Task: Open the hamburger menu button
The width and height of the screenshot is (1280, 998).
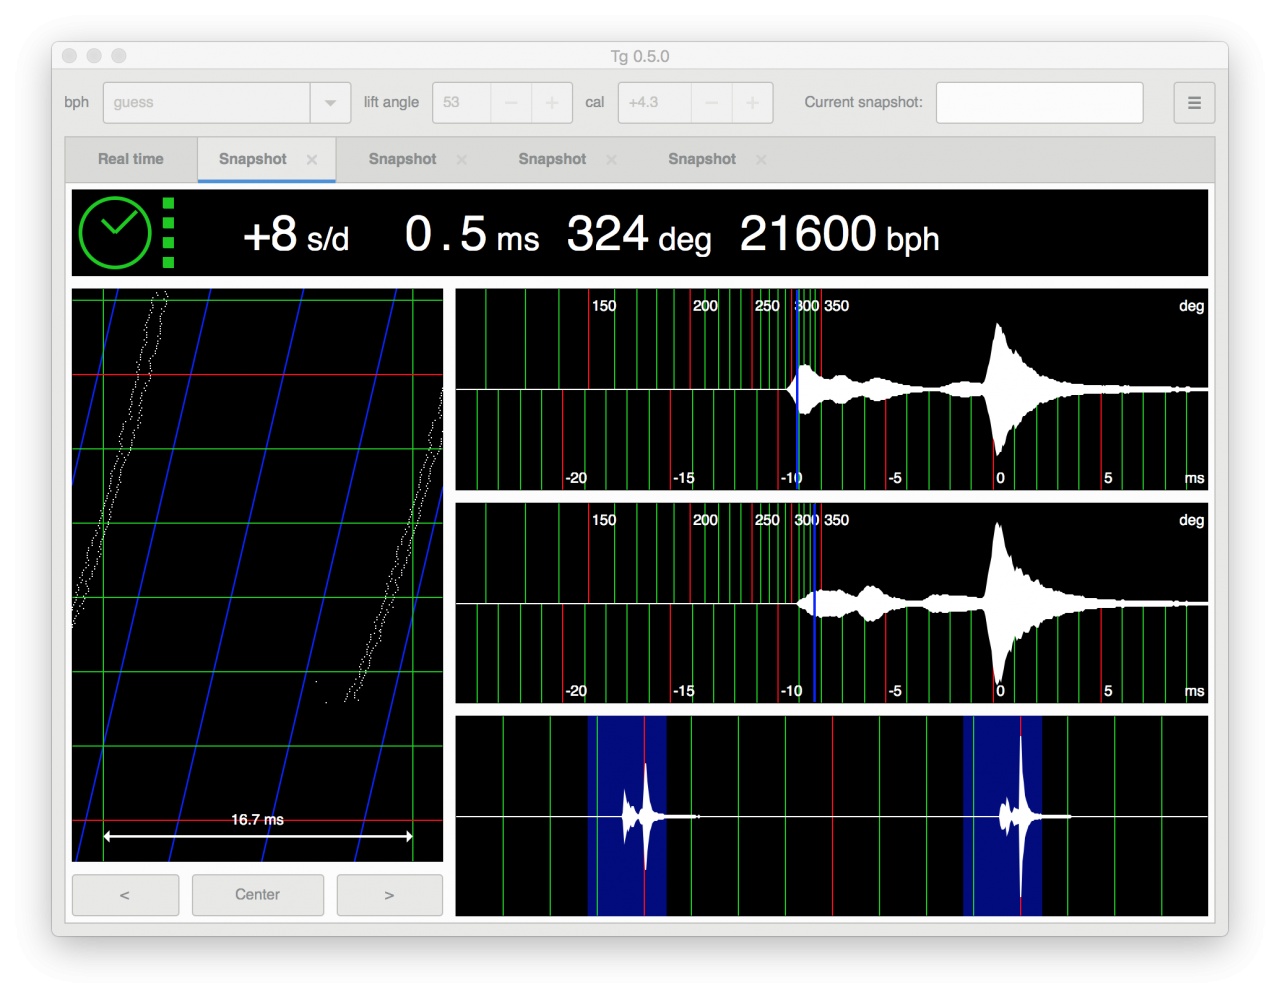Action: (1194, 103)
